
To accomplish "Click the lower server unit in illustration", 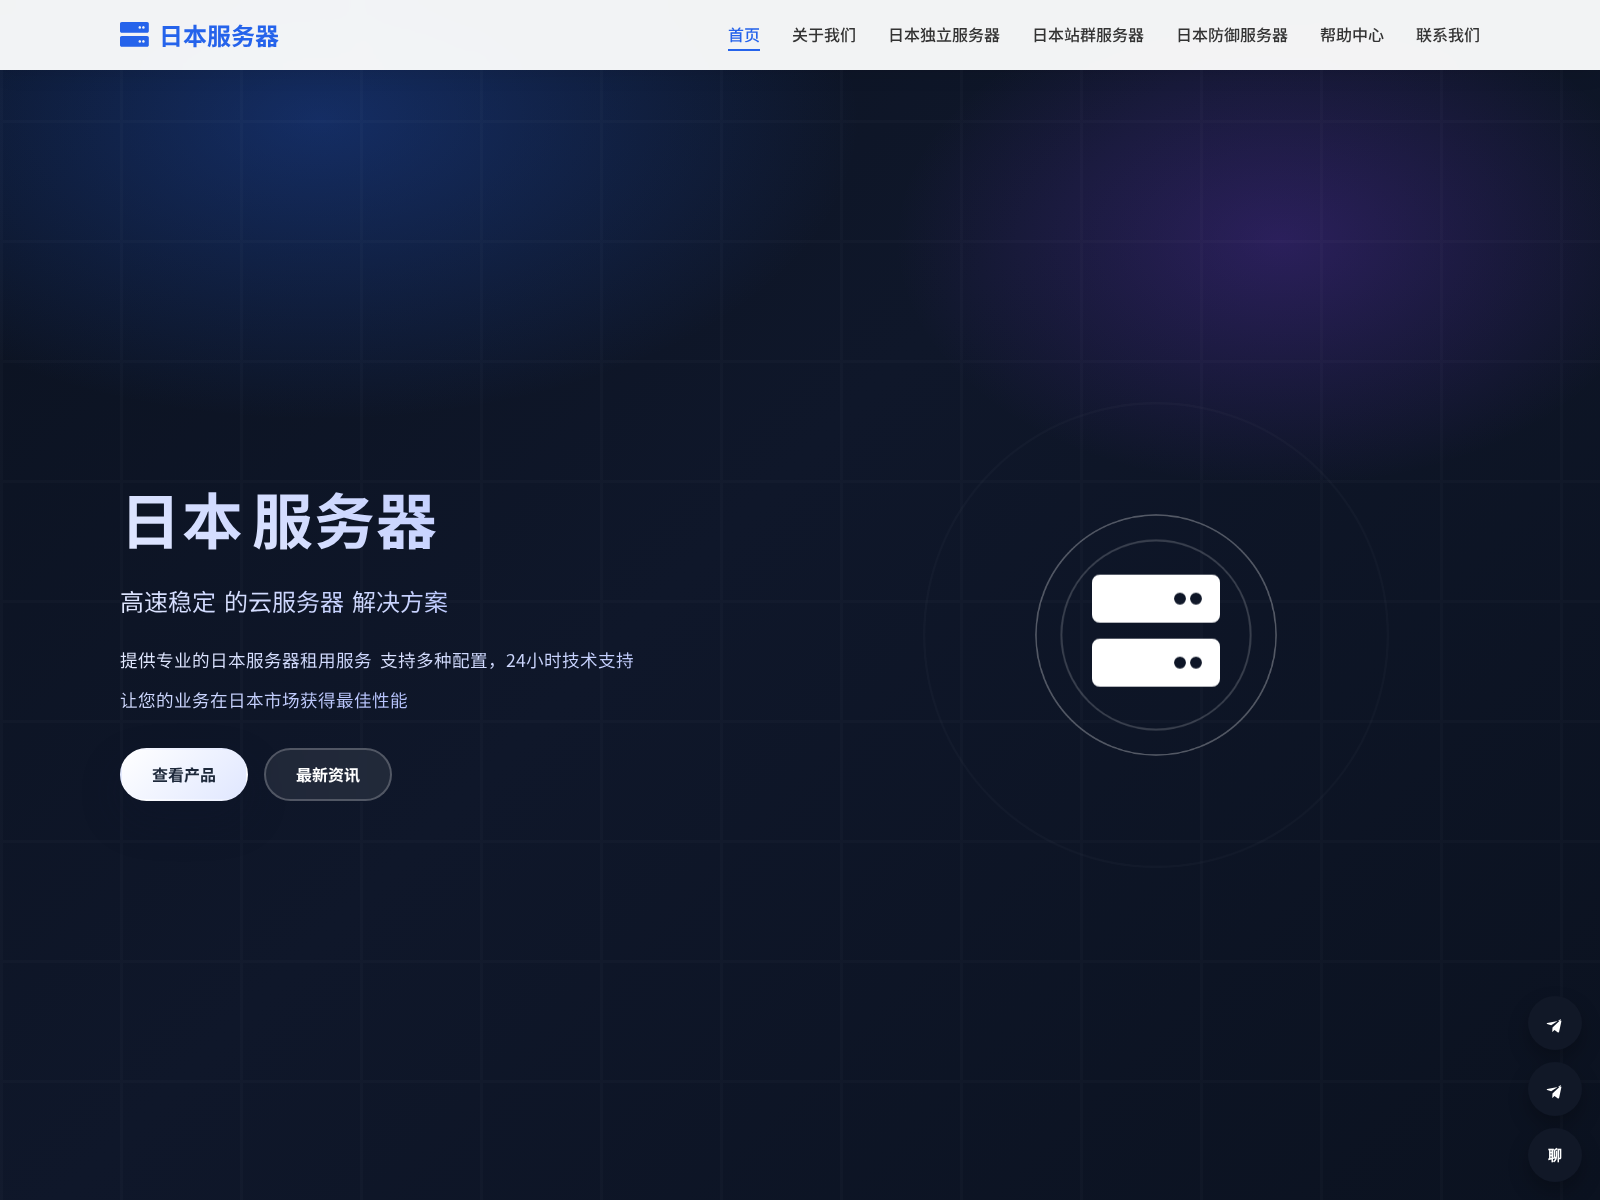I will tap(1155, 663).
